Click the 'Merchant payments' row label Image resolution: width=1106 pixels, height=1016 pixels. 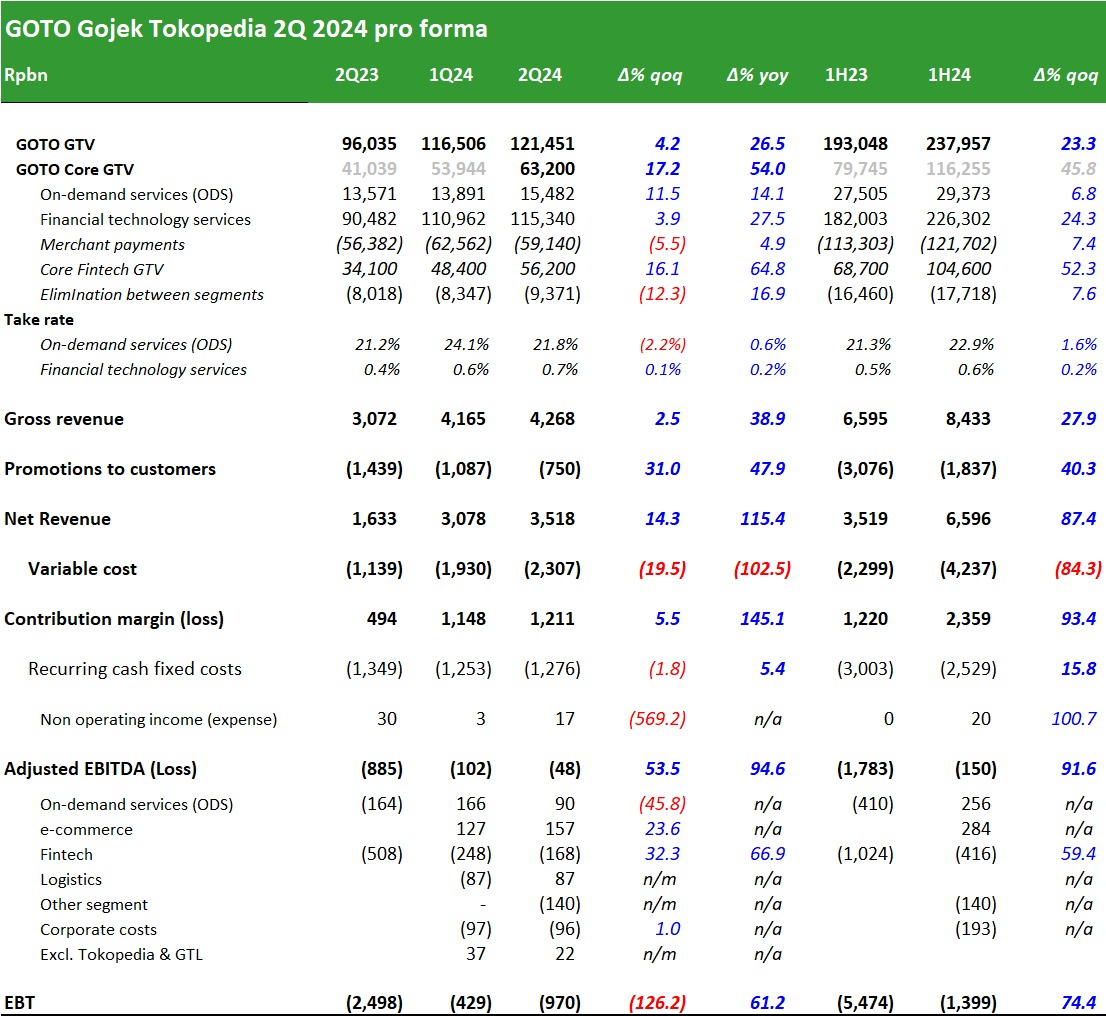[112, 245]
